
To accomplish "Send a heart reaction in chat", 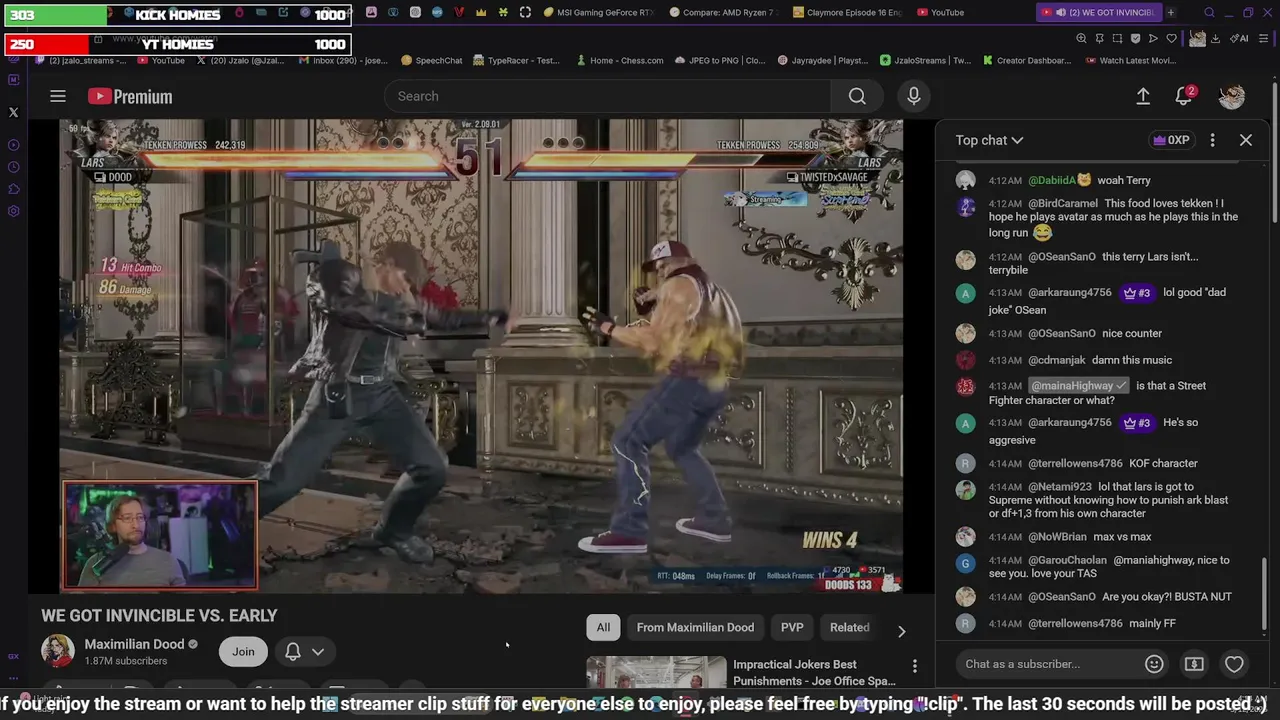I will click(1234, 664).
